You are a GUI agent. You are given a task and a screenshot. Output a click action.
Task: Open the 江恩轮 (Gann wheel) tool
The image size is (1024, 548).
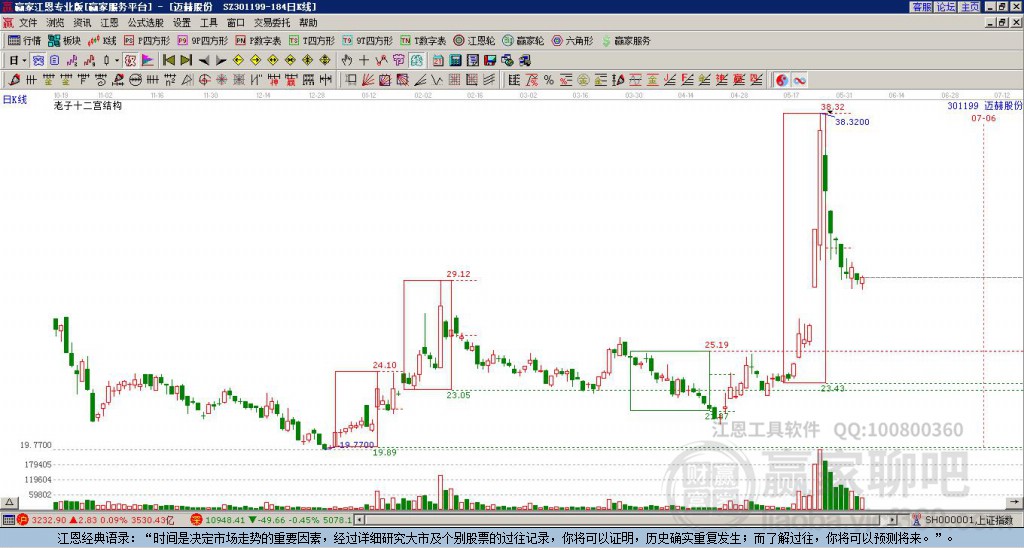[474, 40]
